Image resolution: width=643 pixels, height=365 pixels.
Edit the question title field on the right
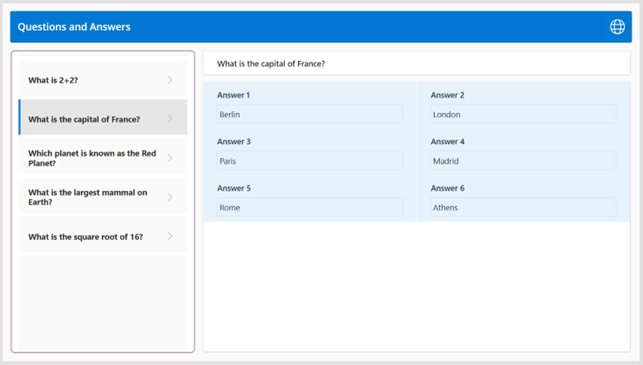click(416, 64)
